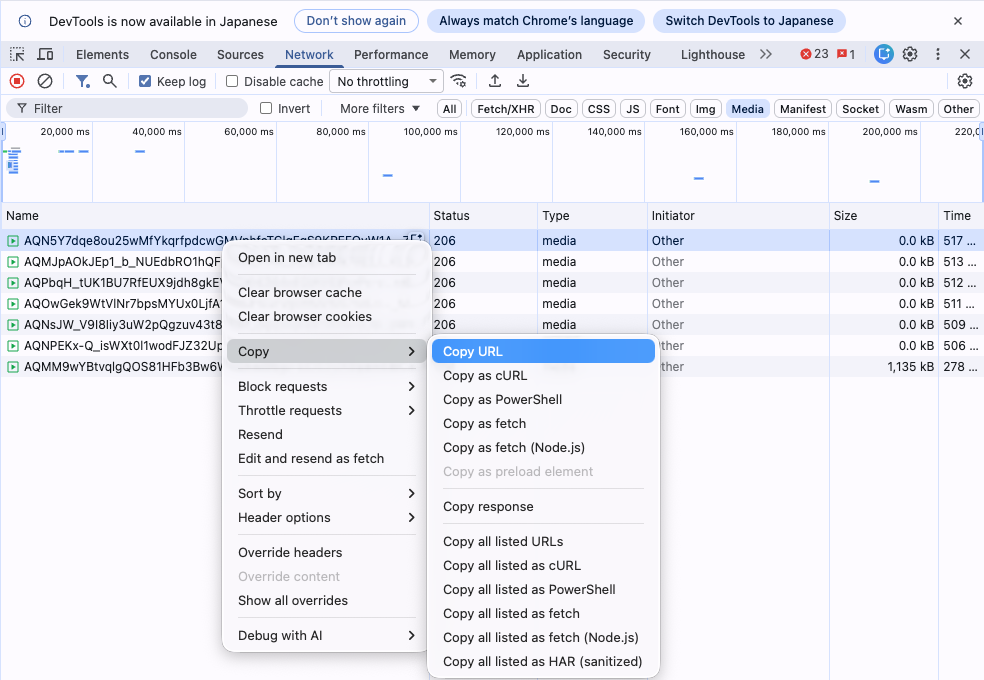984x680 pixels.
Task: Show the 1 issue flag counter
Action: pyautogui.click(x=846, y=55)
